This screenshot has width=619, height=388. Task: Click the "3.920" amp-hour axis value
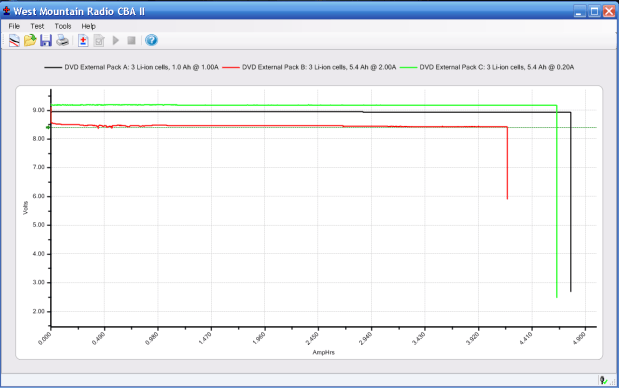pyautogui.click(x=473, y=339)
